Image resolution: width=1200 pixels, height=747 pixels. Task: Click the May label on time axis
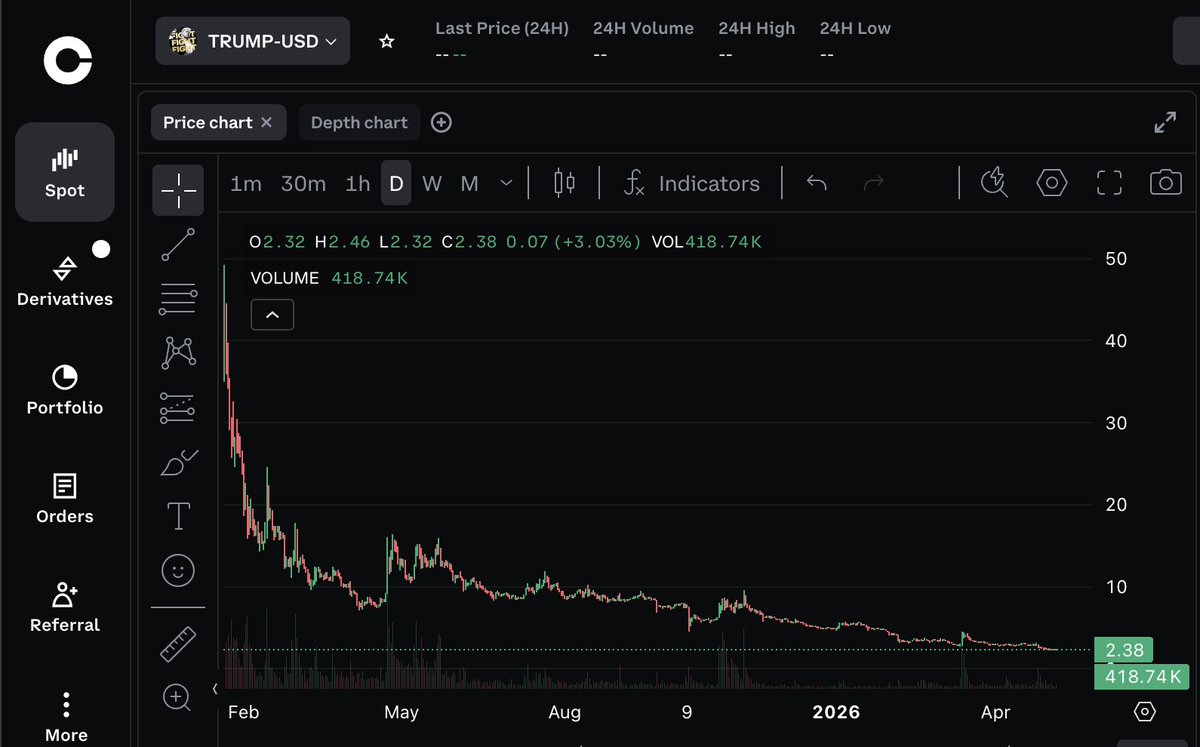point(401,712)
